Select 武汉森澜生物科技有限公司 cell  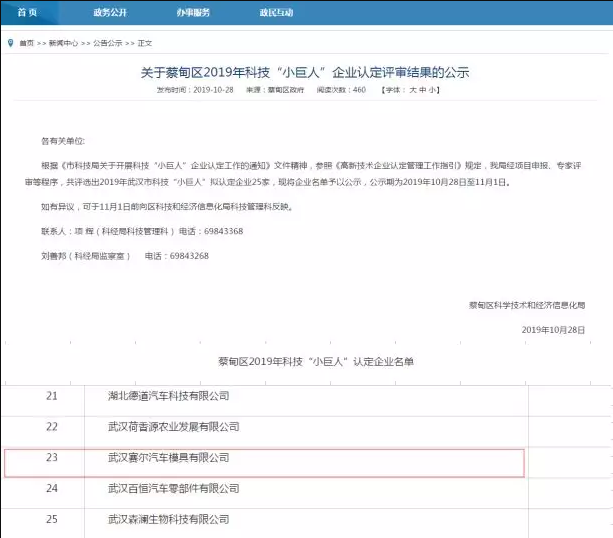click(168, 519)
